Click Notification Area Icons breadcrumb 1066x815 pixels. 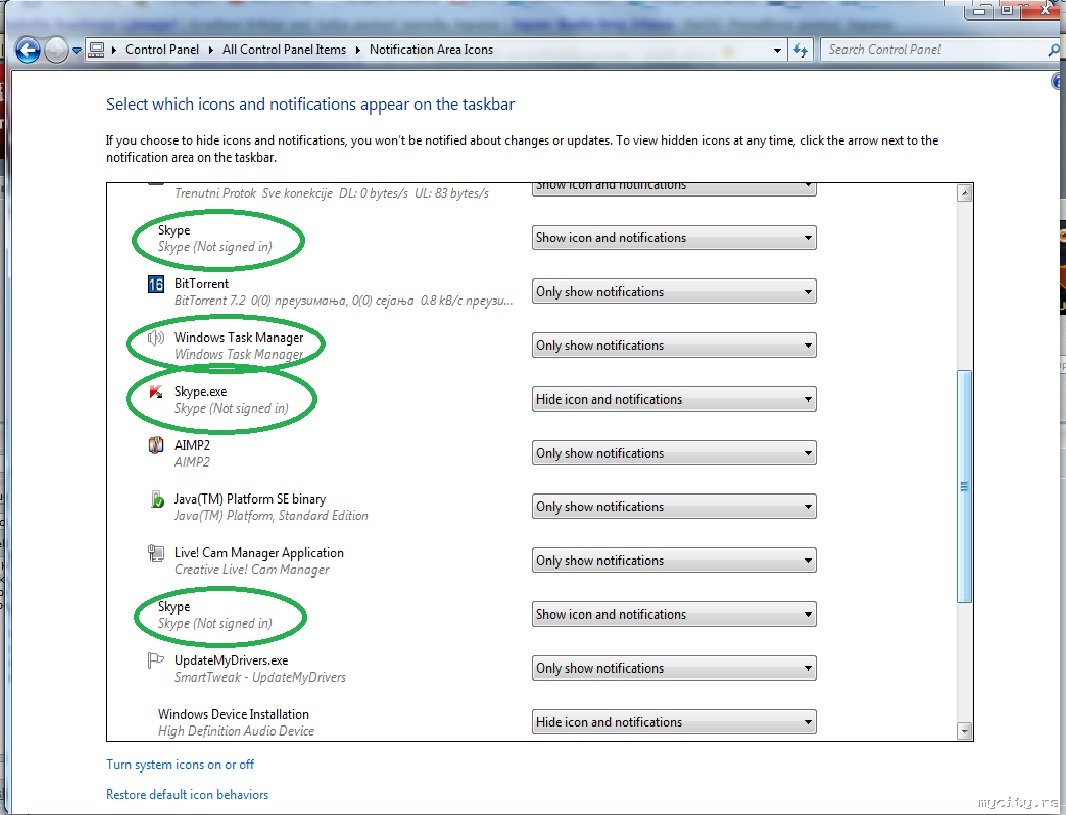tap(431, 50)
